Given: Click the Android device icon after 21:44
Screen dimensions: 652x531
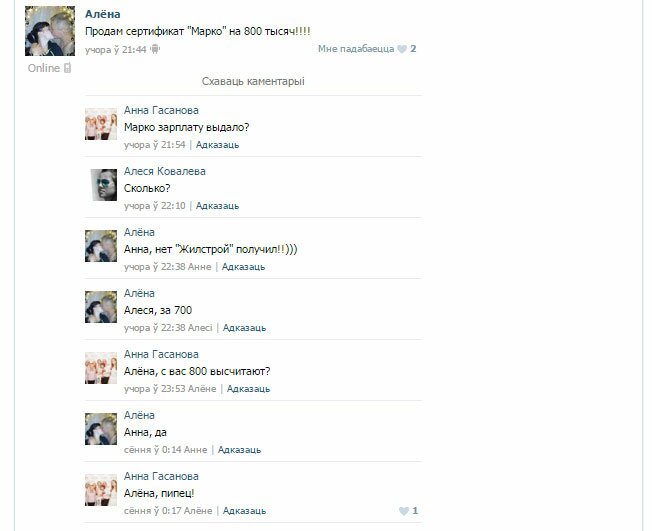Looking at the screenshot, I should 155,49.
